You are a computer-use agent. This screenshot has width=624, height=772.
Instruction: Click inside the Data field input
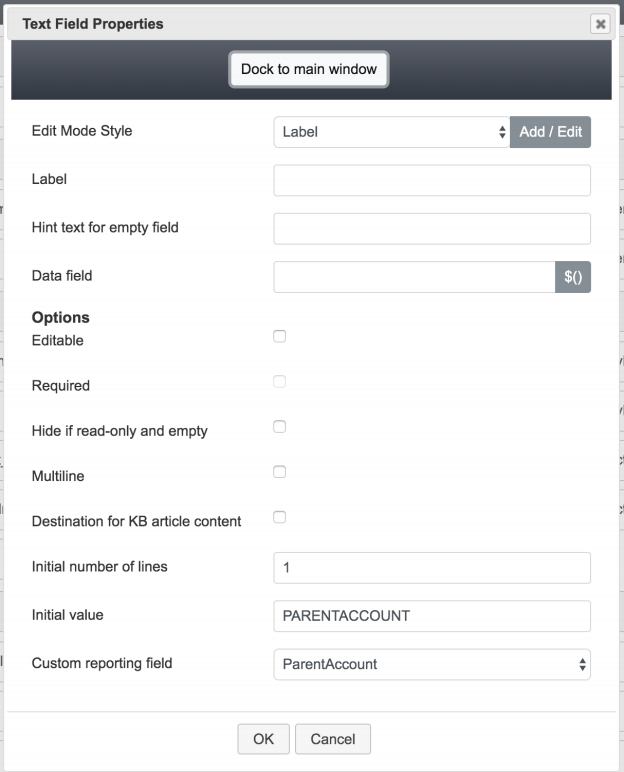[x=414, y=277]
